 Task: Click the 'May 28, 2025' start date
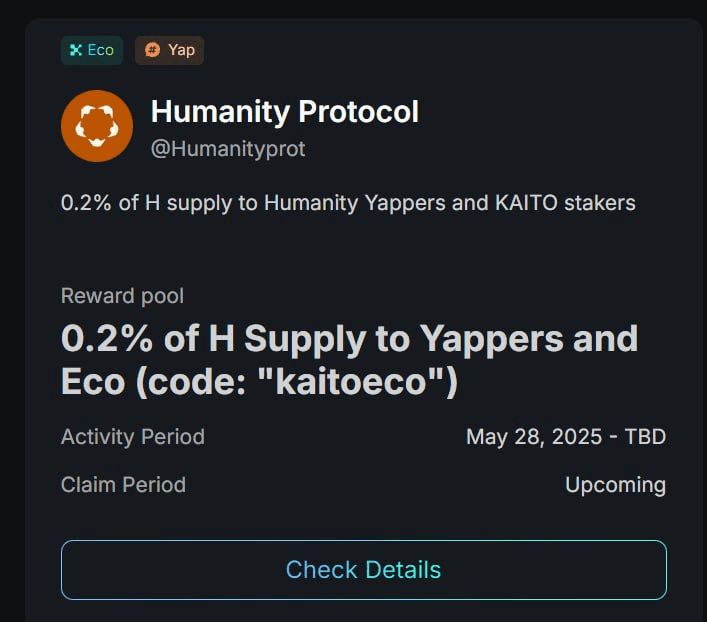tap(534, 437)
